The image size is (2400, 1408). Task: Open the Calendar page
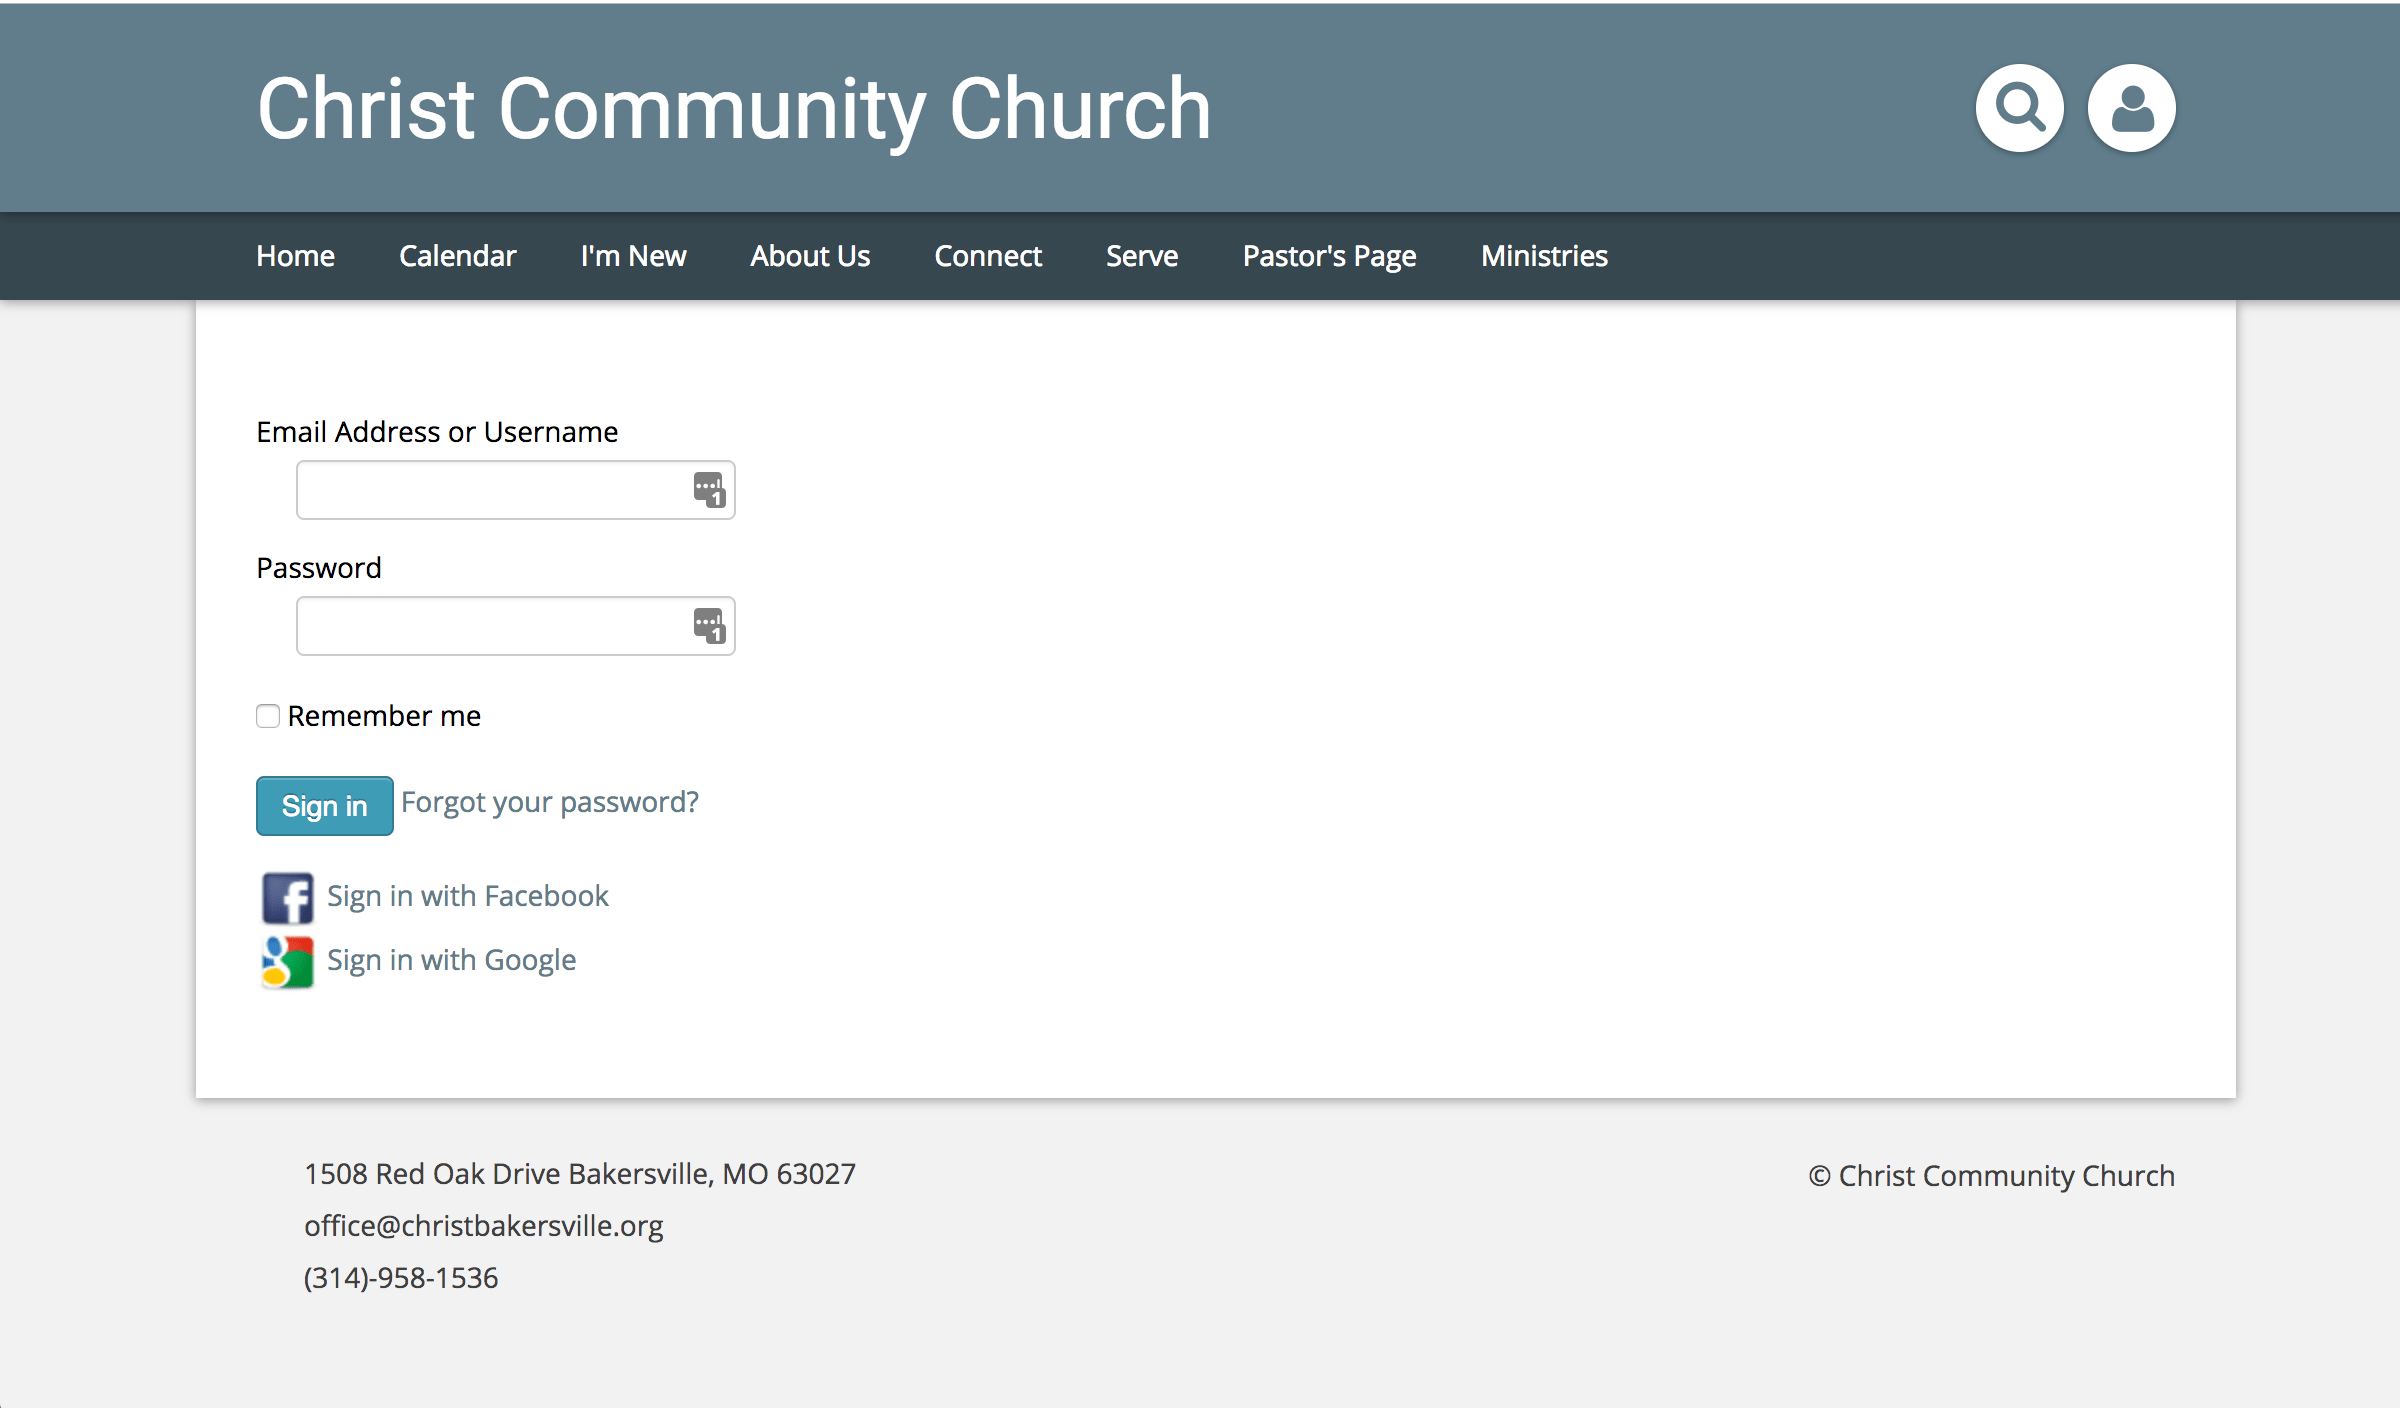pos(457,256)
